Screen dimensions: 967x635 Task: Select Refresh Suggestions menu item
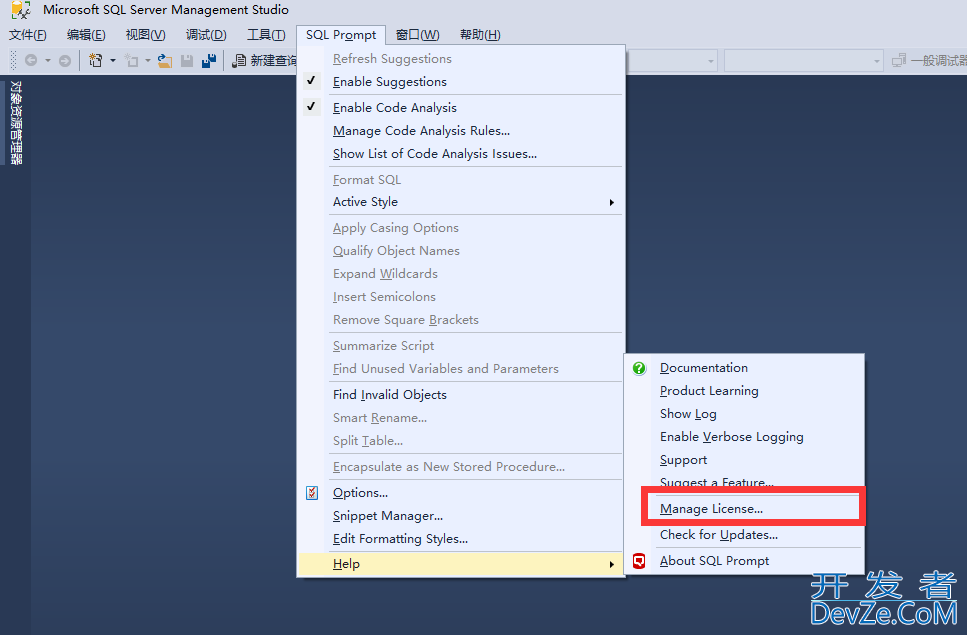(x=392, y=59)
